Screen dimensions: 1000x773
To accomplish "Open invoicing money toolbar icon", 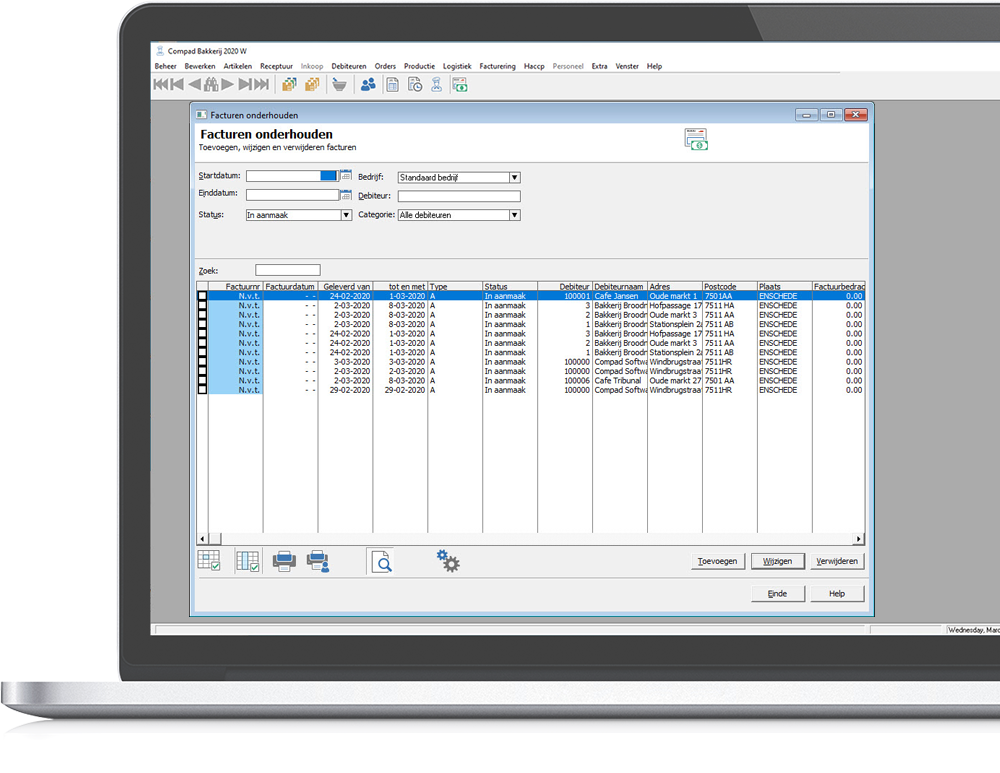I will [460, 84].
